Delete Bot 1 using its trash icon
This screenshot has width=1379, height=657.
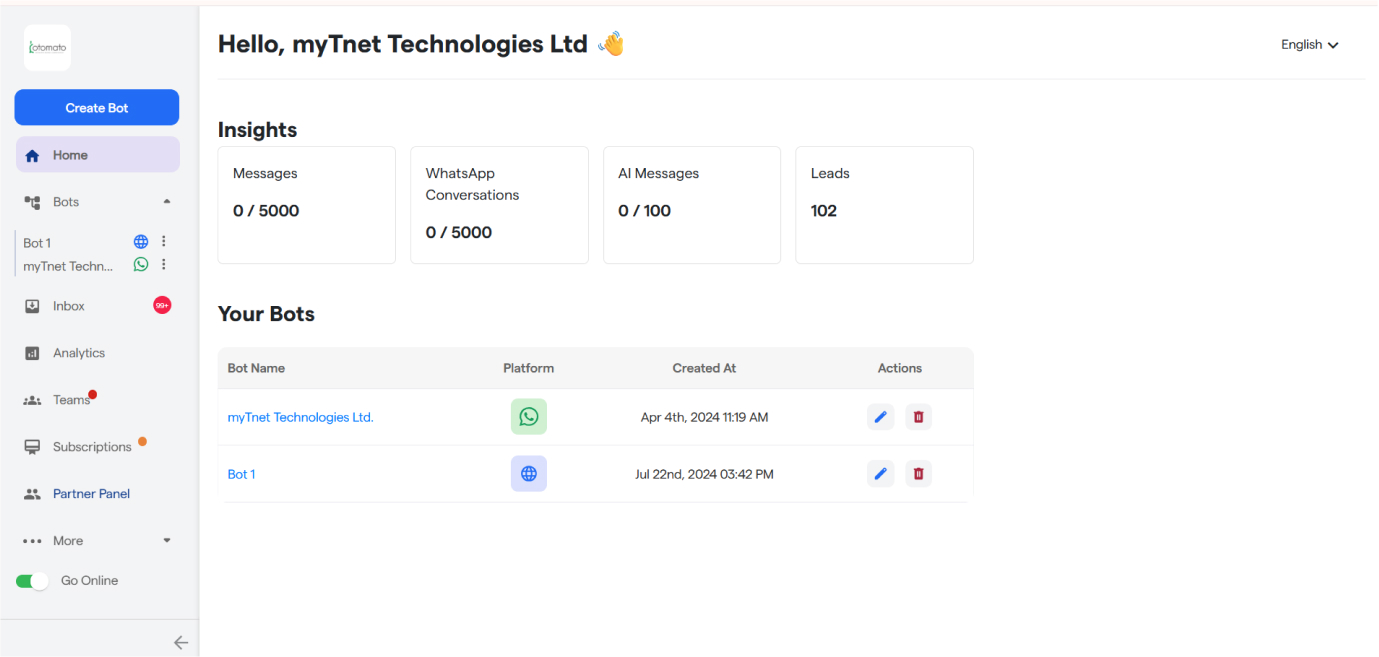click(918, 474)
